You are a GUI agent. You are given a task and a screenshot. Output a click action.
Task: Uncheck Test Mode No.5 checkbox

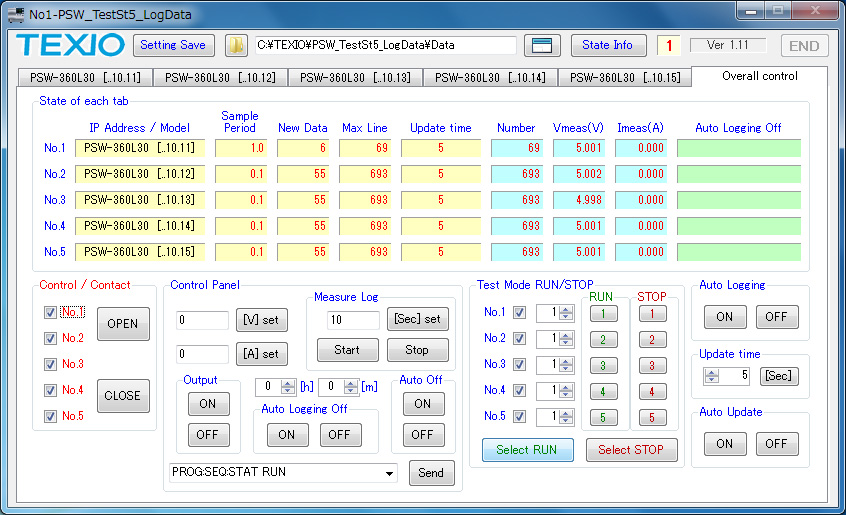(520, 416)
